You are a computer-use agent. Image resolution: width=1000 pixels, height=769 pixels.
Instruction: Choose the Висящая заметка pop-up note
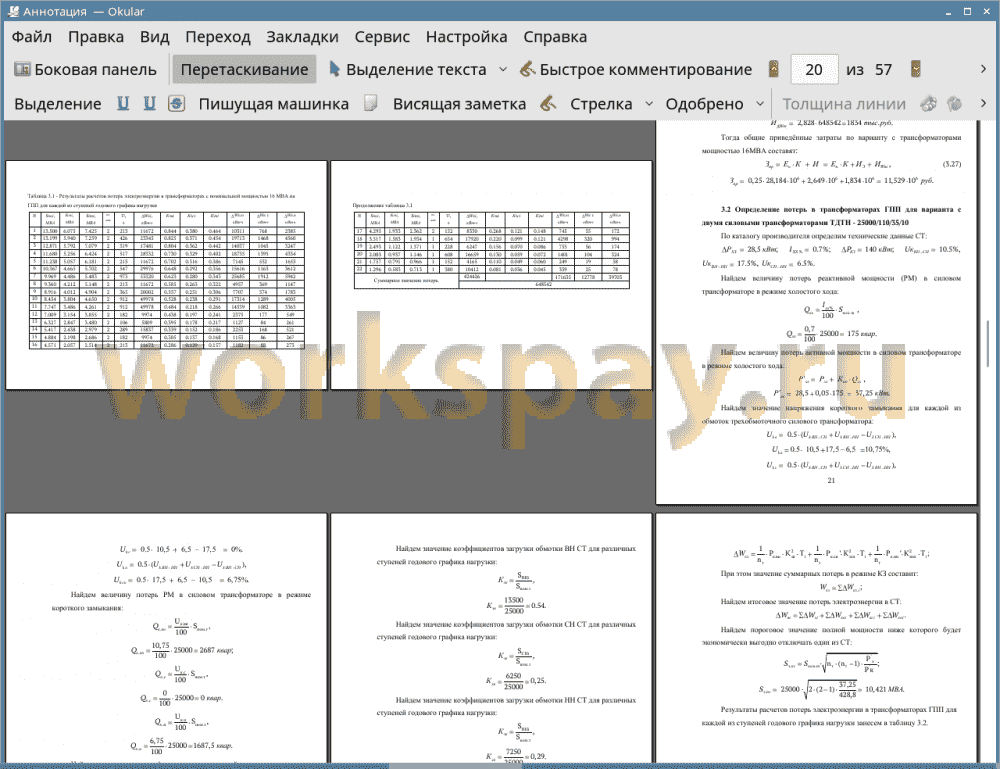(459, 104)
